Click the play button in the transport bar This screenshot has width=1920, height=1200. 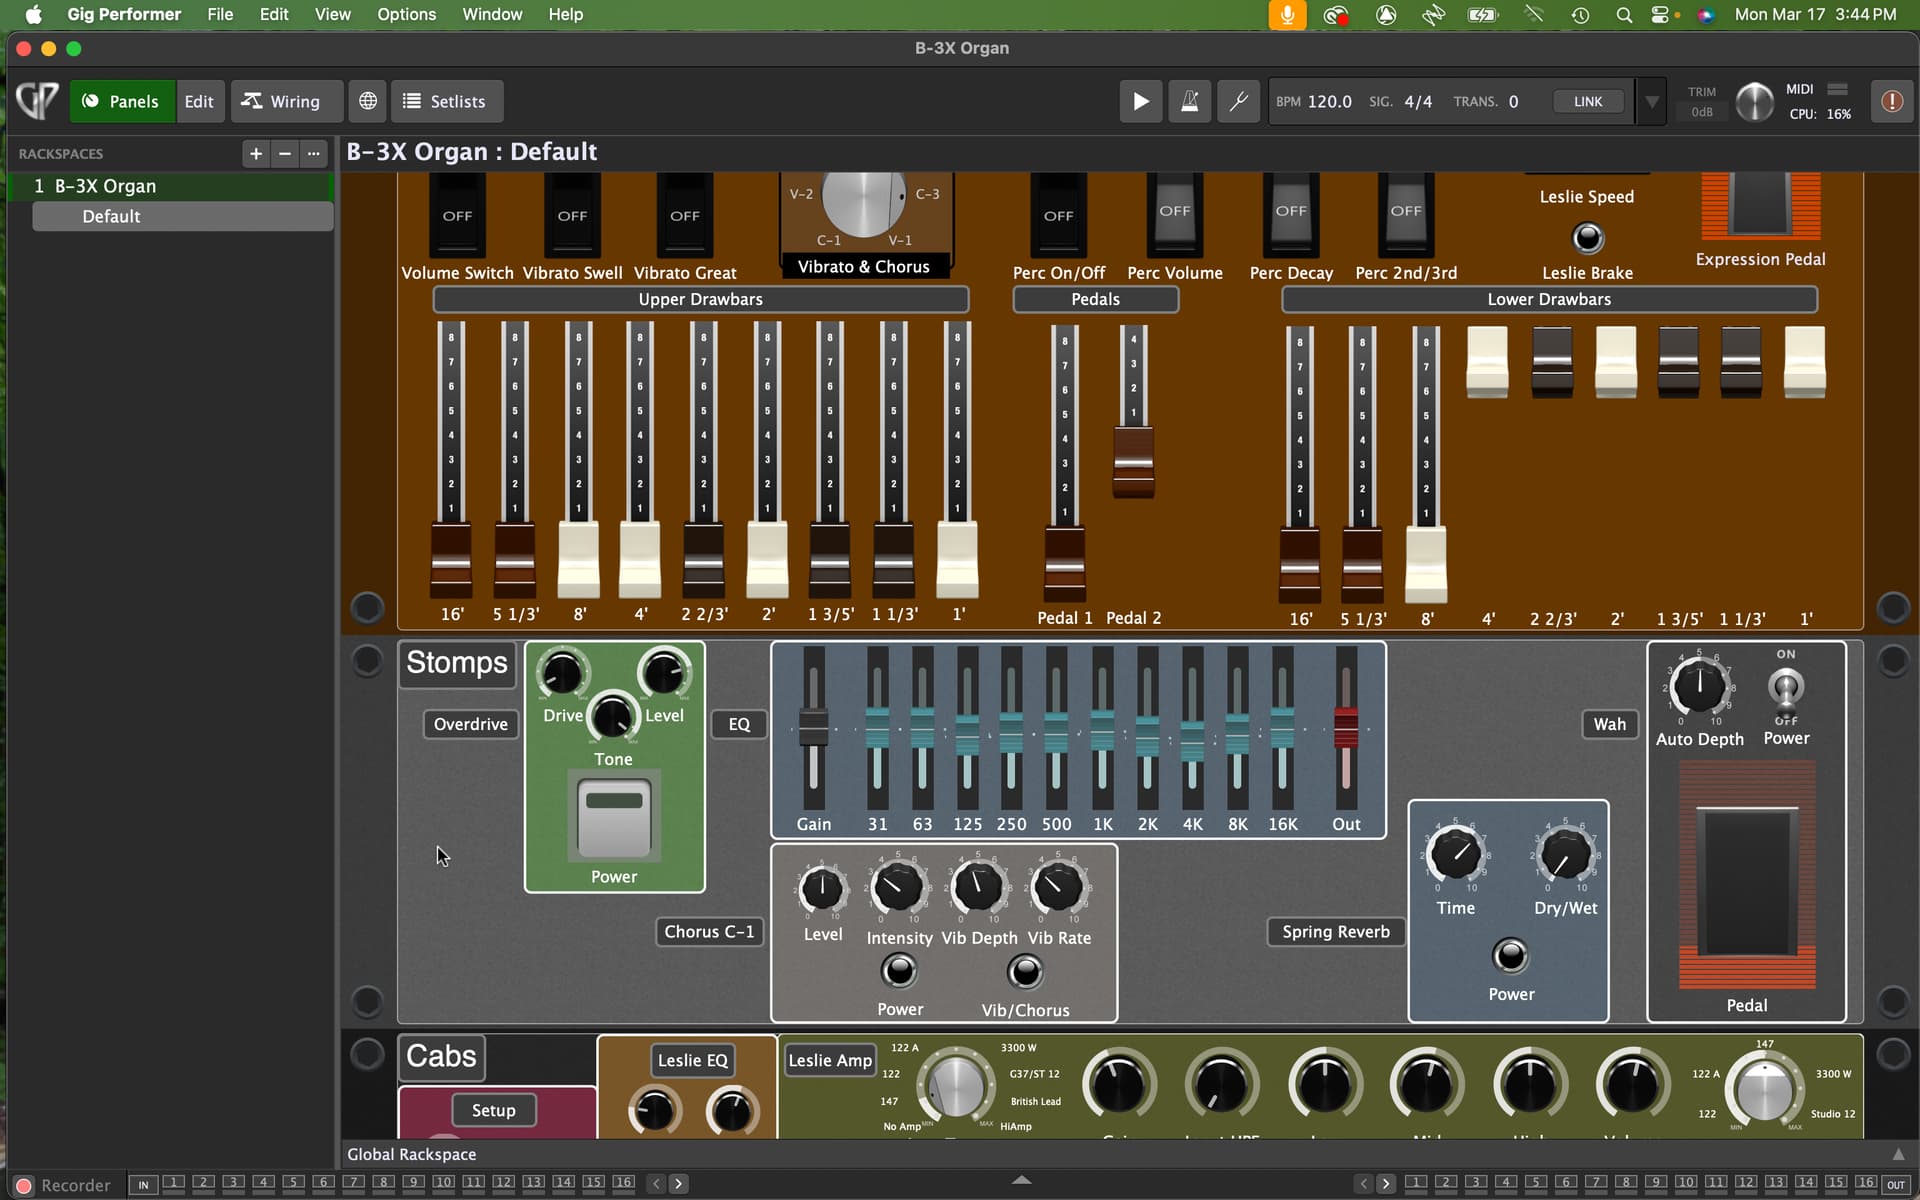click(x=1140, y=101)
